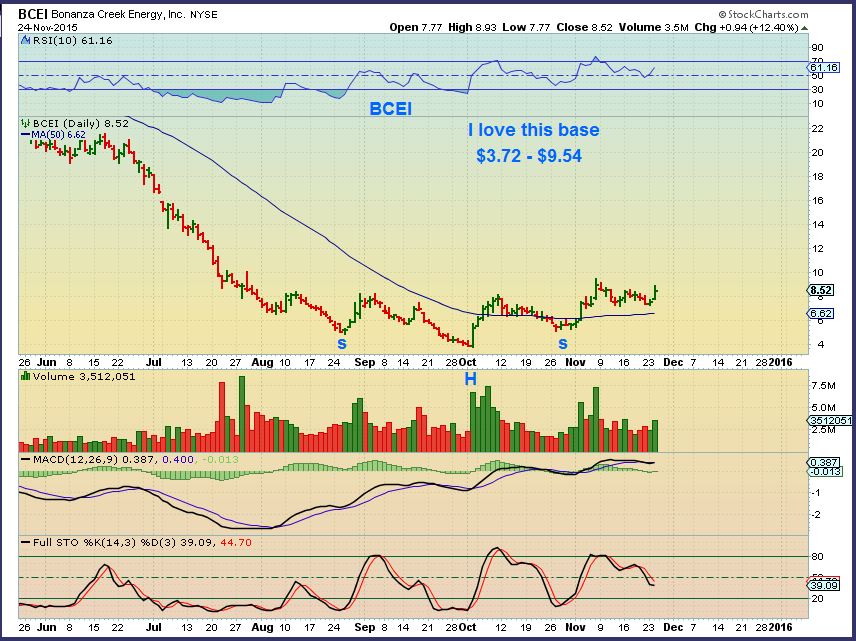Click the blue 0.400 MACD signal value

178,460
